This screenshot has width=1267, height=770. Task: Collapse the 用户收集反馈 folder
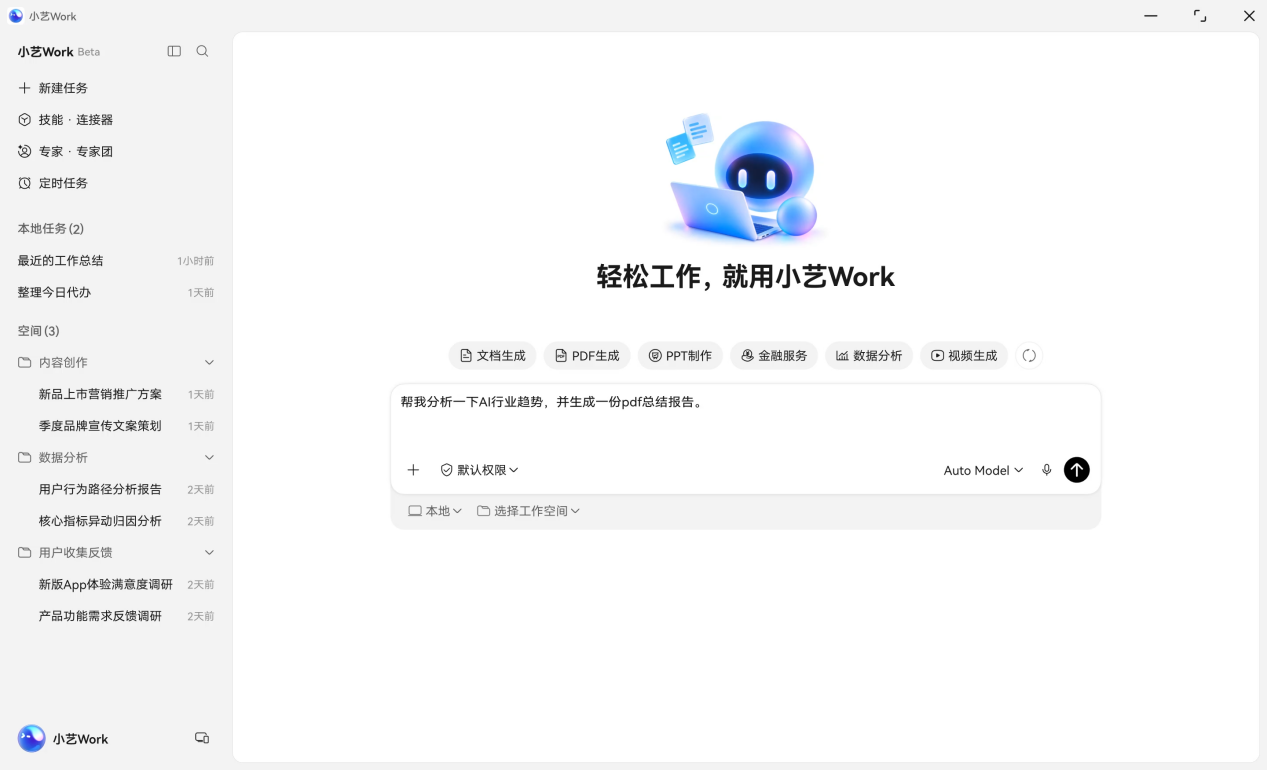[209, 552]
